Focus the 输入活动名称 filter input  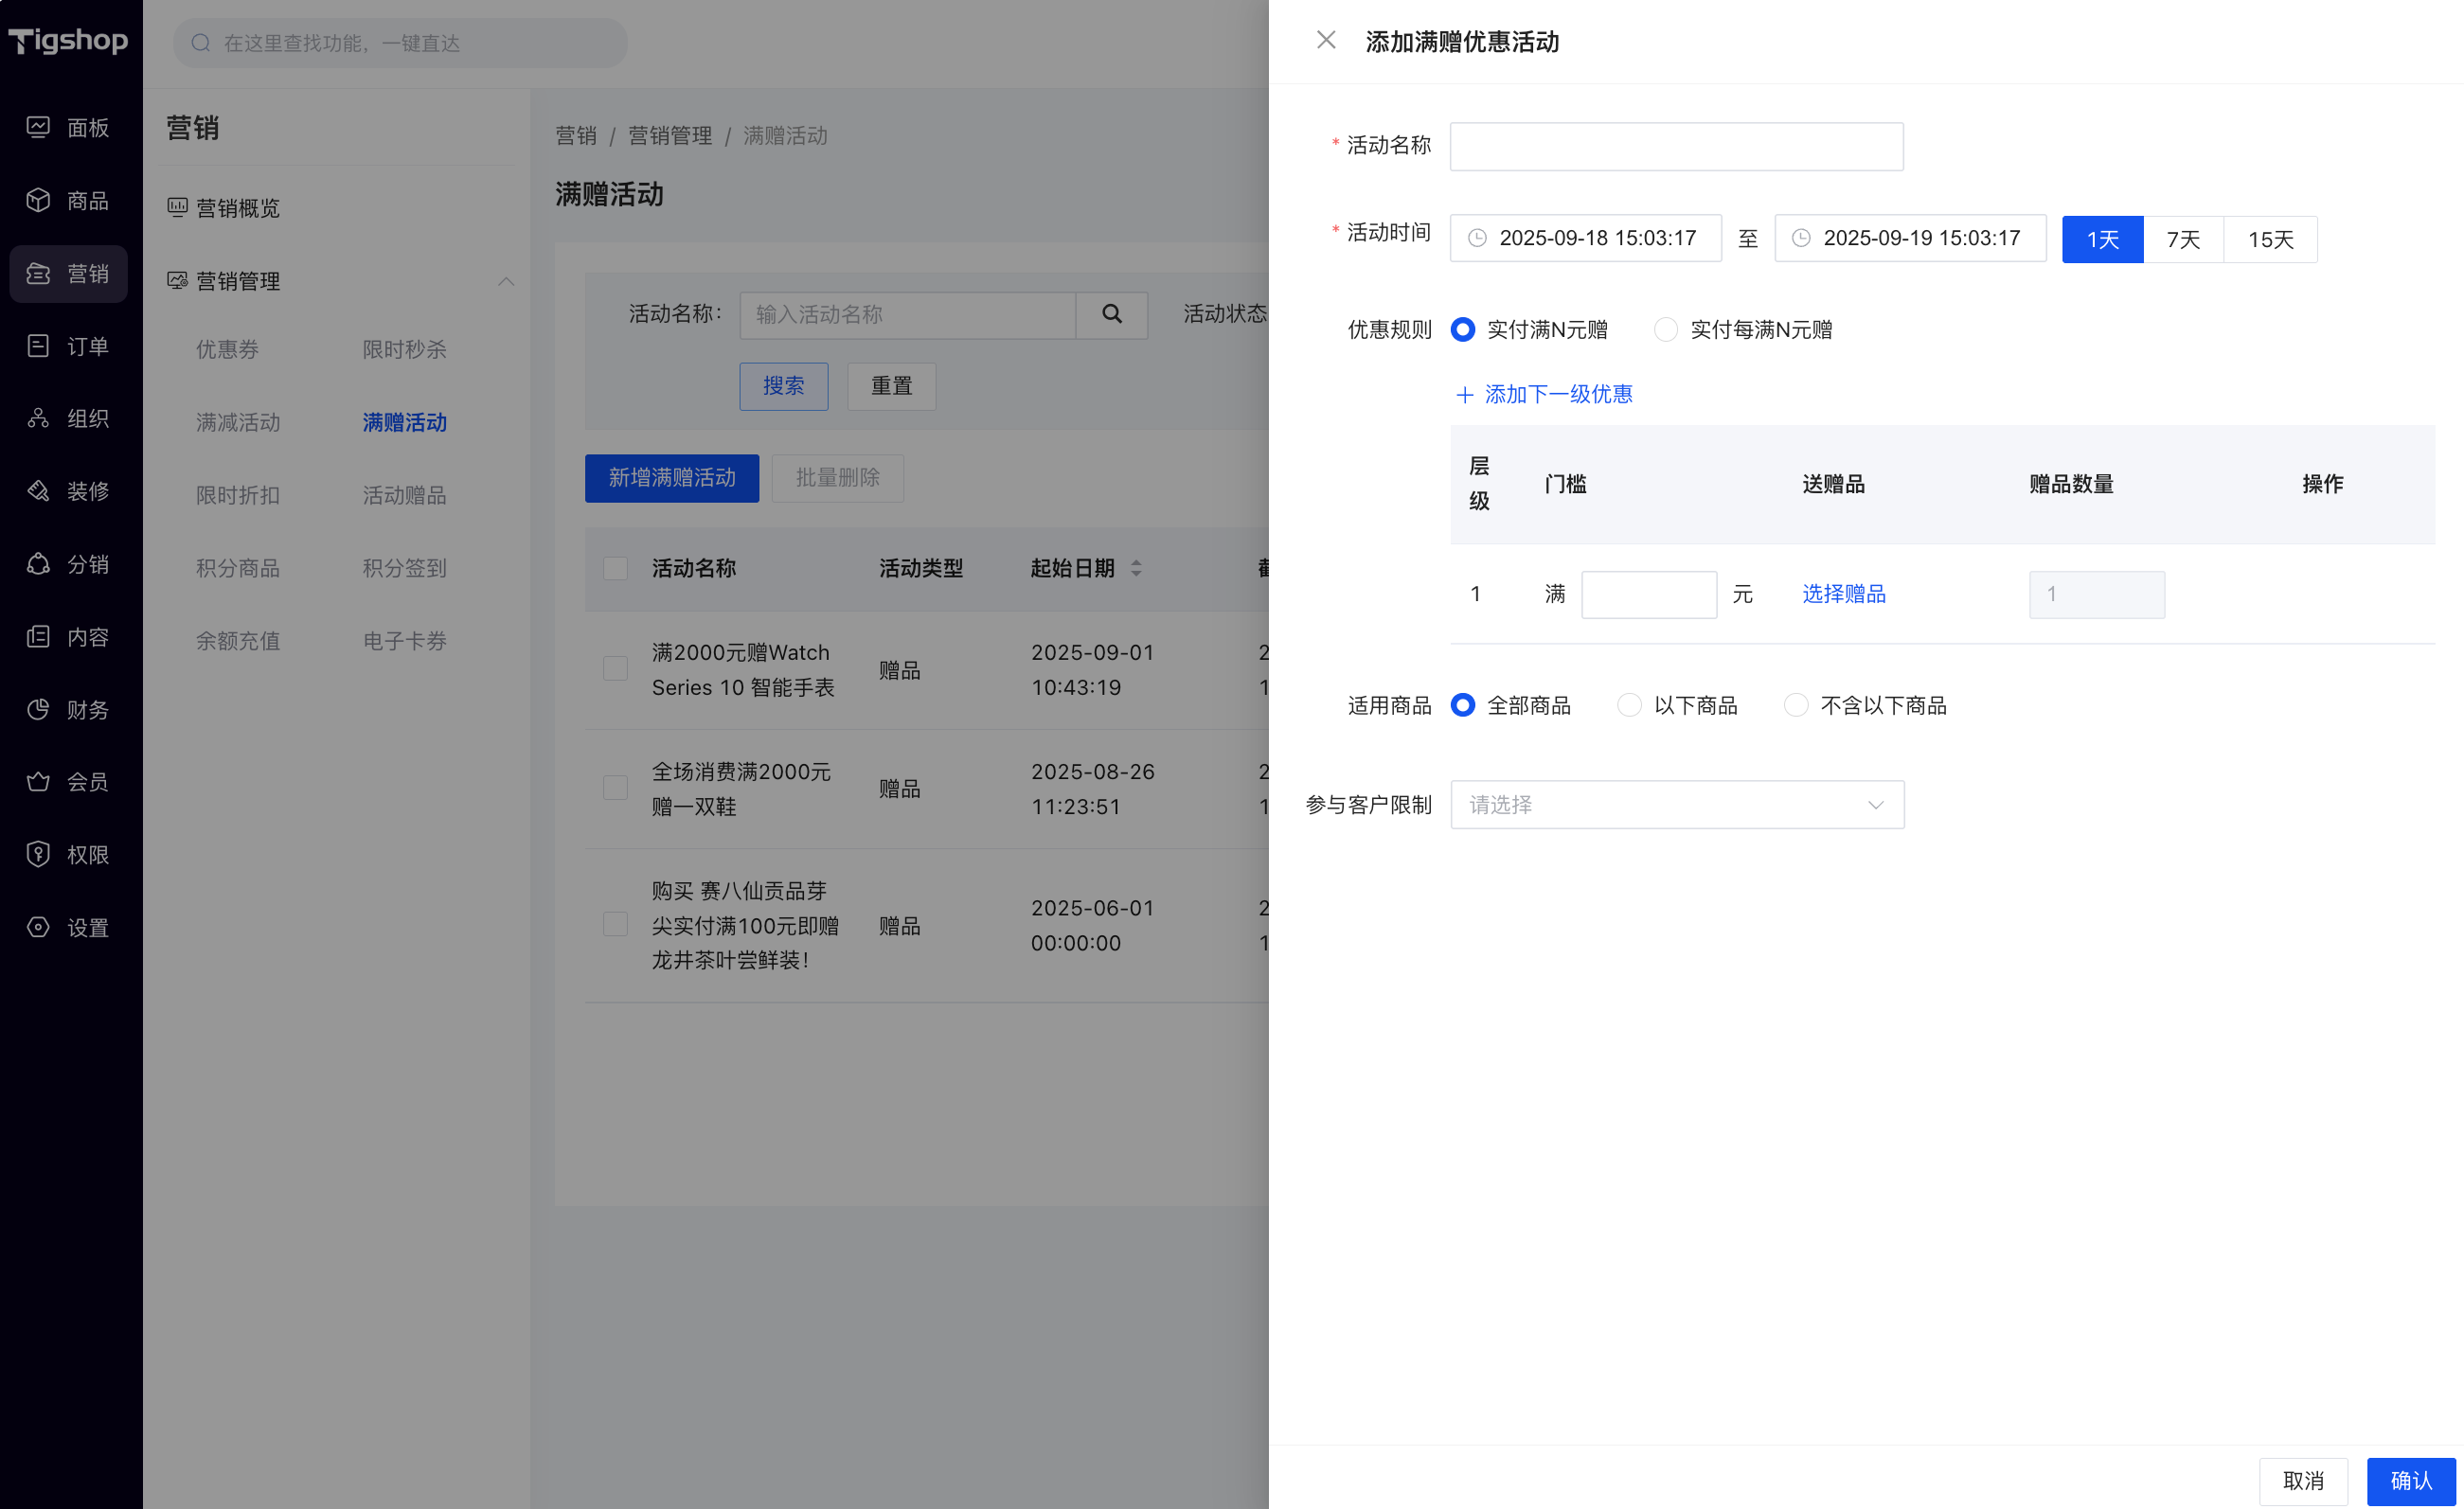[908, 314]
